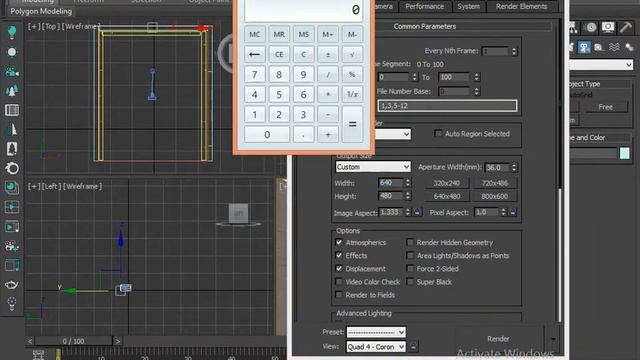Check Area Lights/Shadows as Points
640x360 pixels.
410,256
